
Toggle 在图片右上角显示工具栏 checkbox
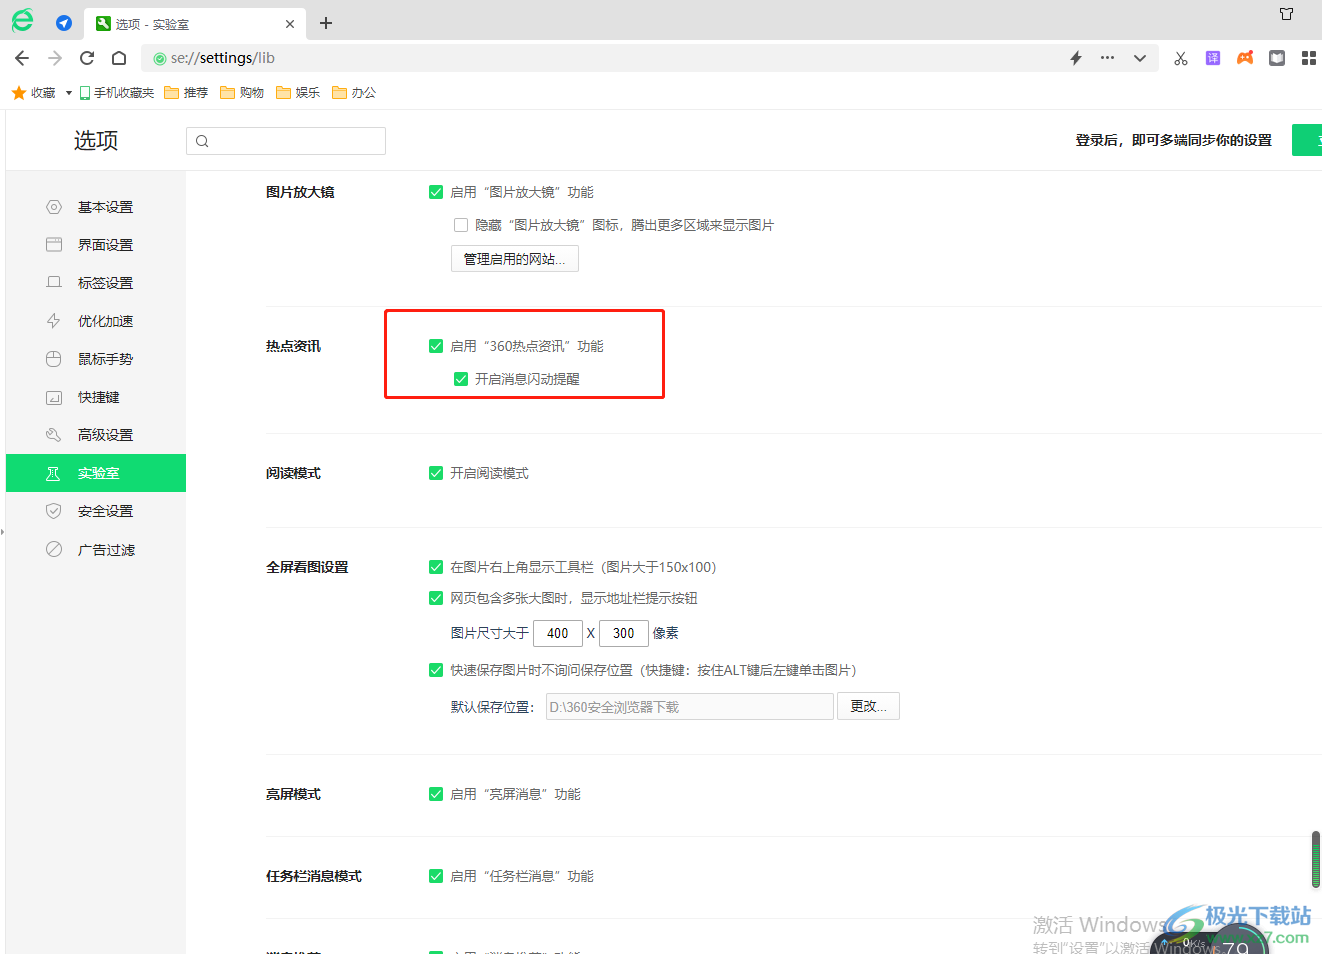point(436,567)
